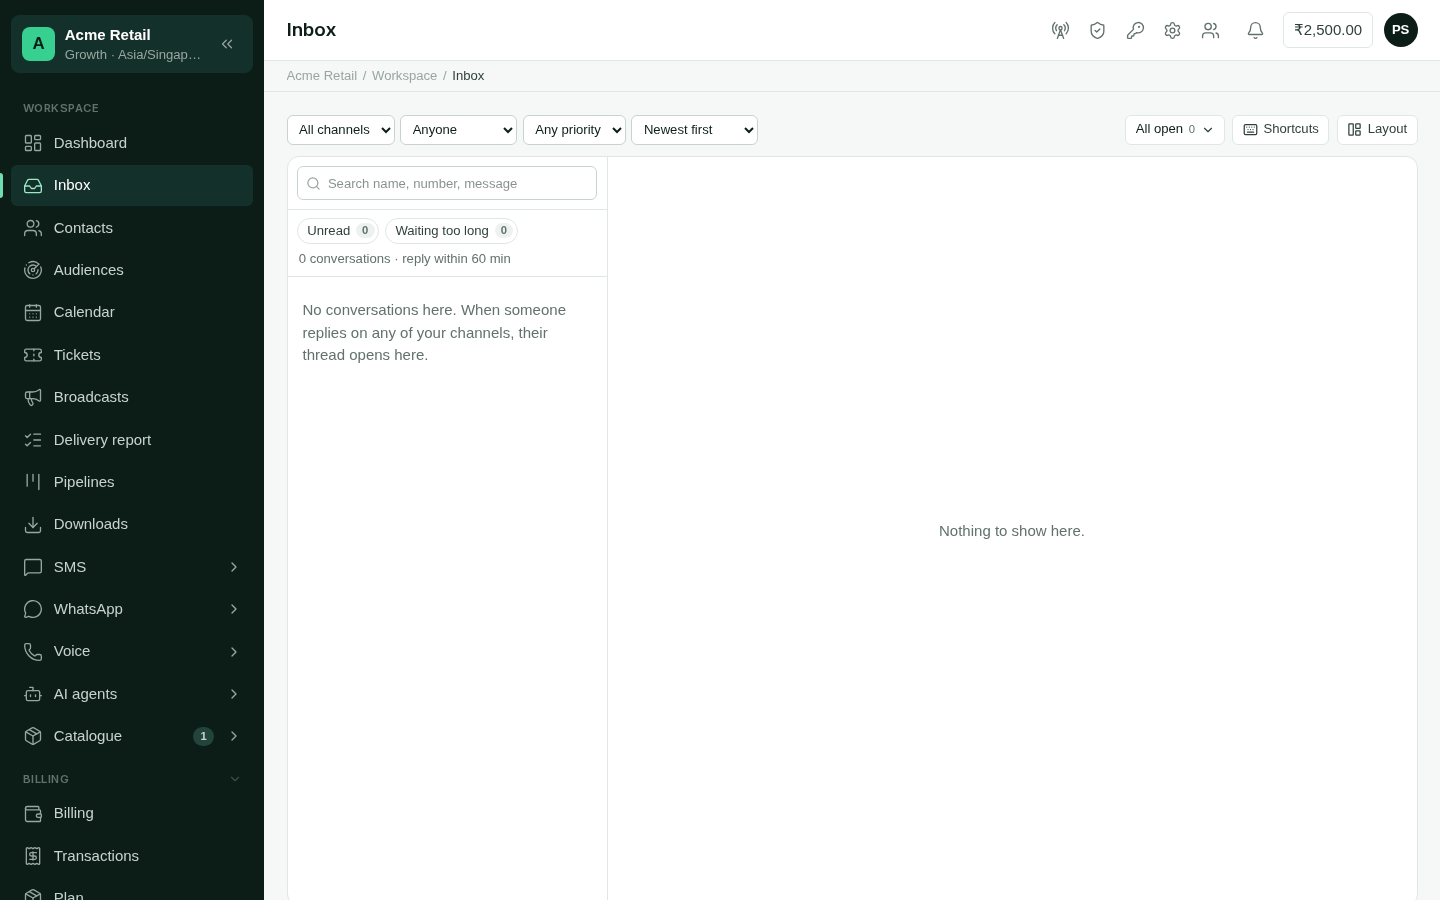Toggle the Unread filter chip

[x=338, y=231]
